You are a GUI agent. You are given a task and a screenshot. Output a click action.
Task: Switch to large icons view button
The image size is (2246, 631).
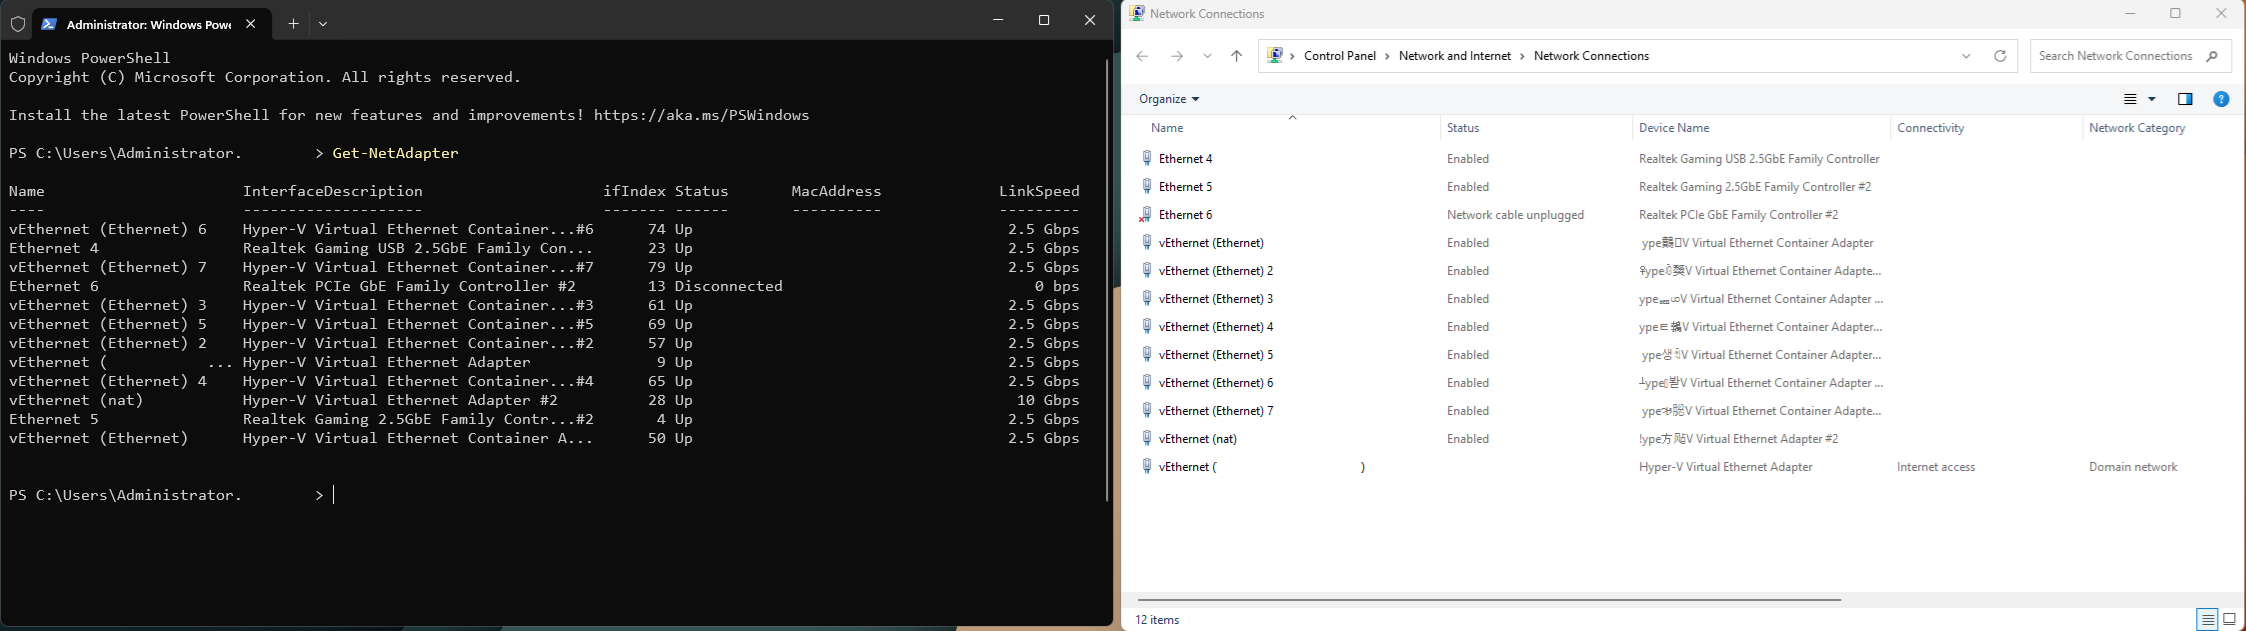(2229, 620)
